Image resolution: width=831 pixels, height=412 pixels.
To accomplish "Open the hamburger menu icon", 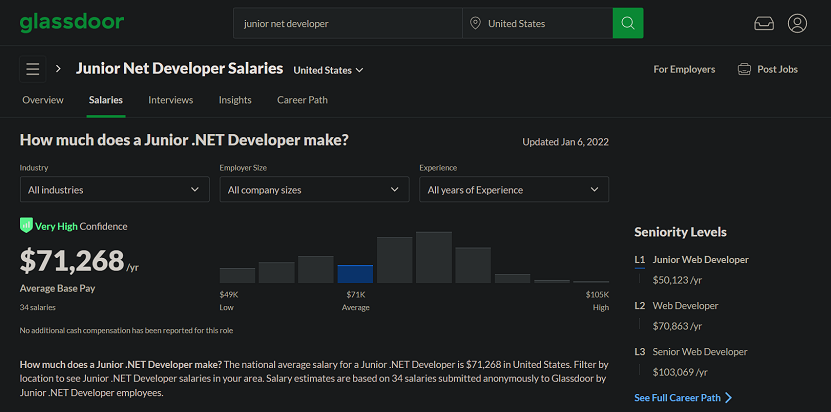I will tap(33, 69).
